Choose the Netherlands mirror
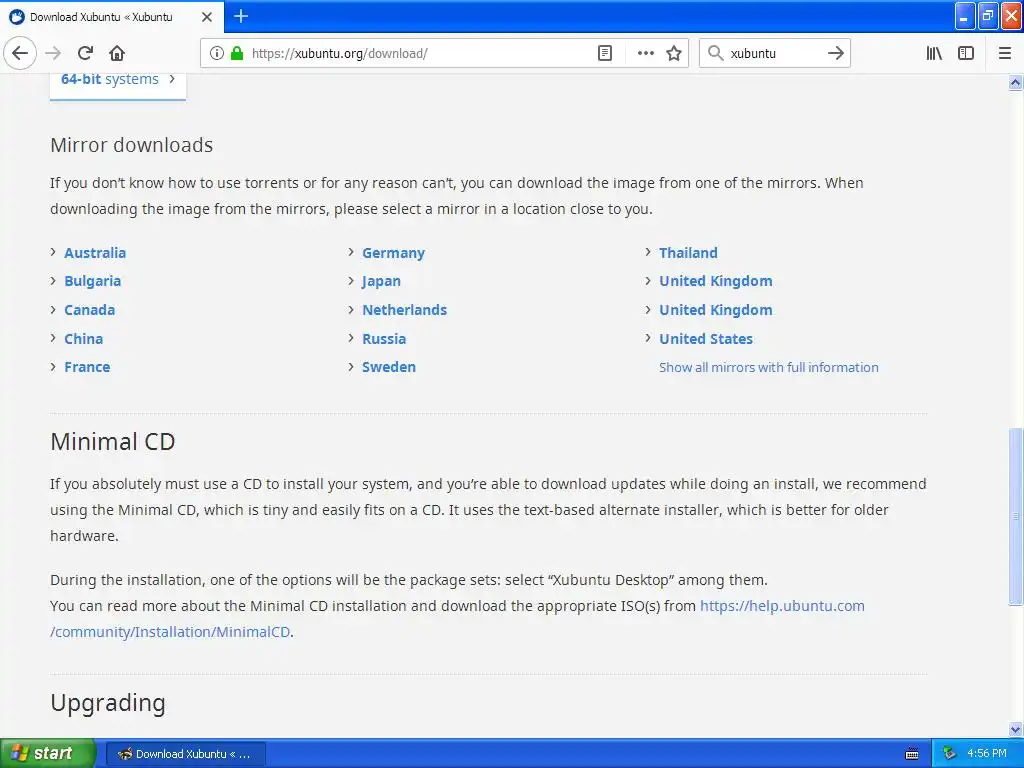The image size is (1024, 768). tap(404, 310)
